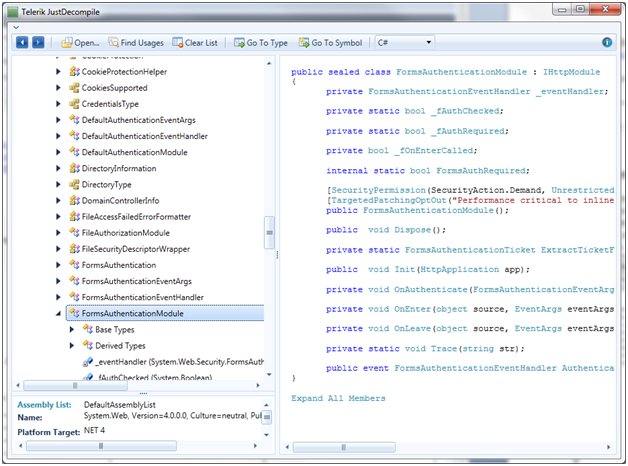Collapse the FormsAuthenticationModule tree node
The image size is (628, 466).
coord(58,313)
